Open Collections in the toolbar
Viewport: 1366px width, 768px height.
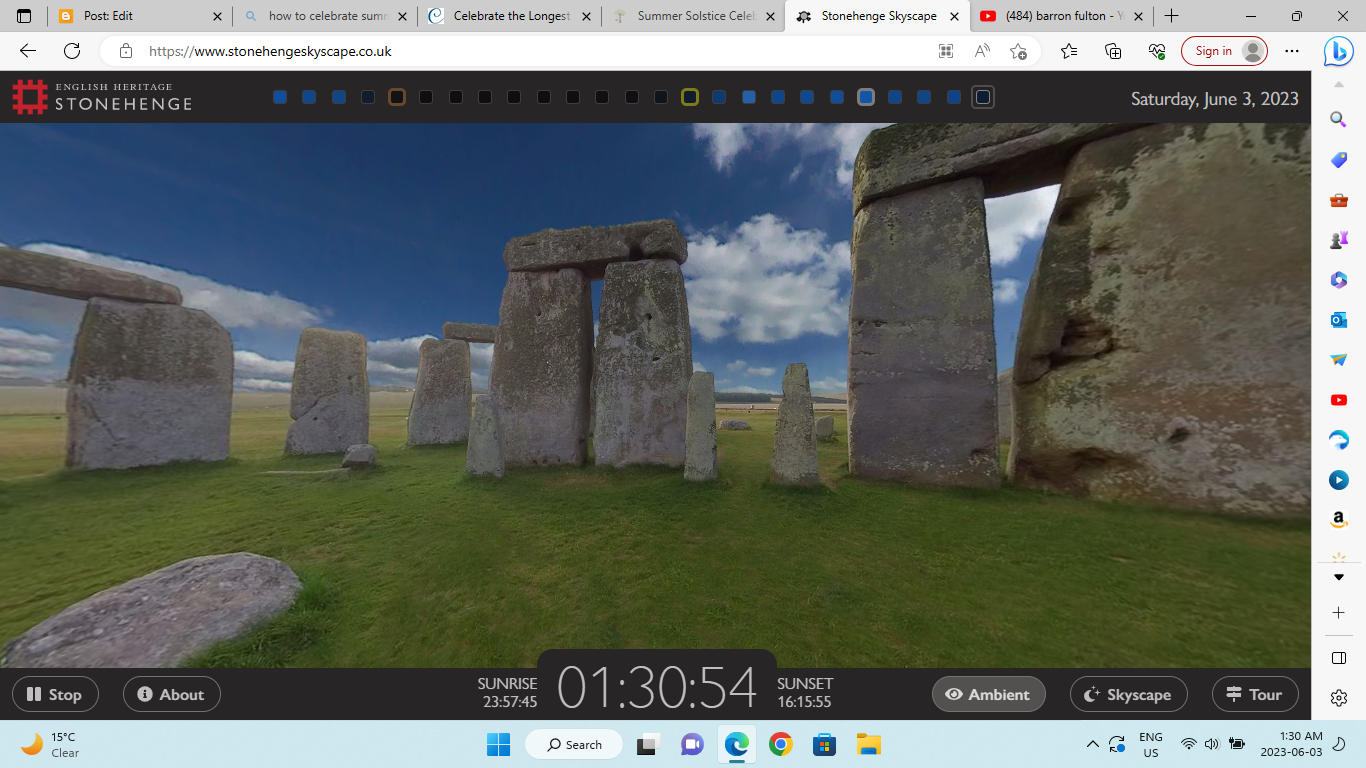[x=1113, y=51]
